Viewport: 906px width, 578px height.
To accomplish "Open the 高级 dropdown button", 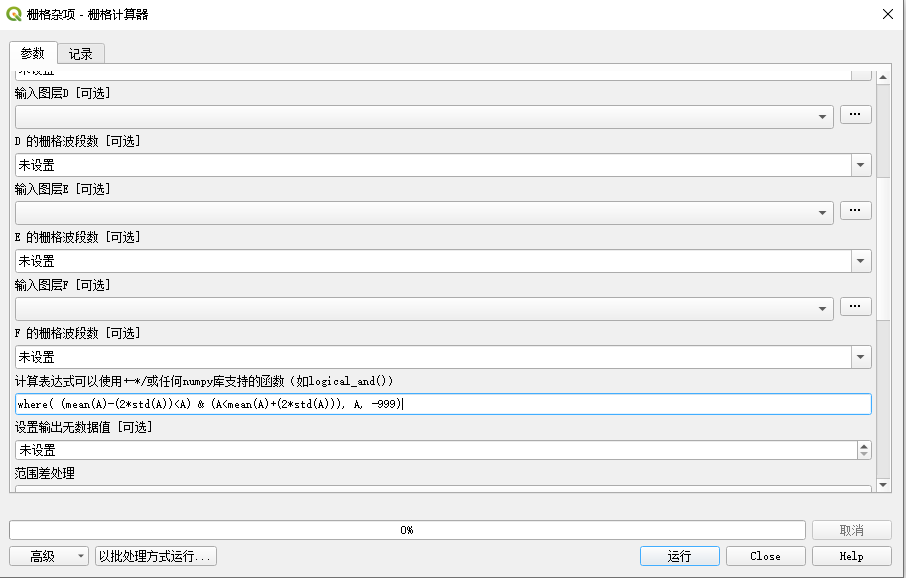I will tap(49, 556).
